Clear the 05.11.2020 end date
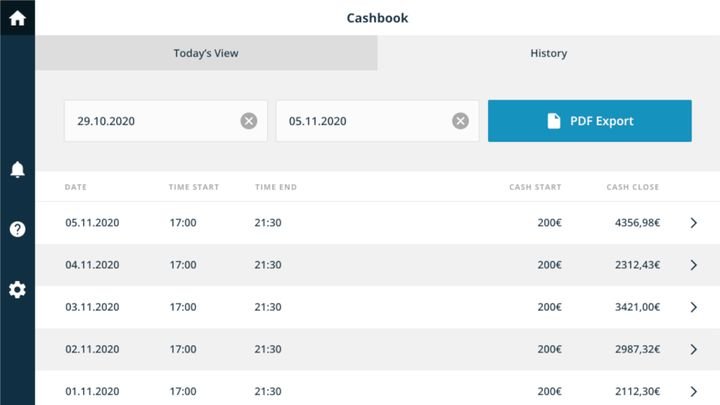This screenshot has height=405, width=720. 460,121
